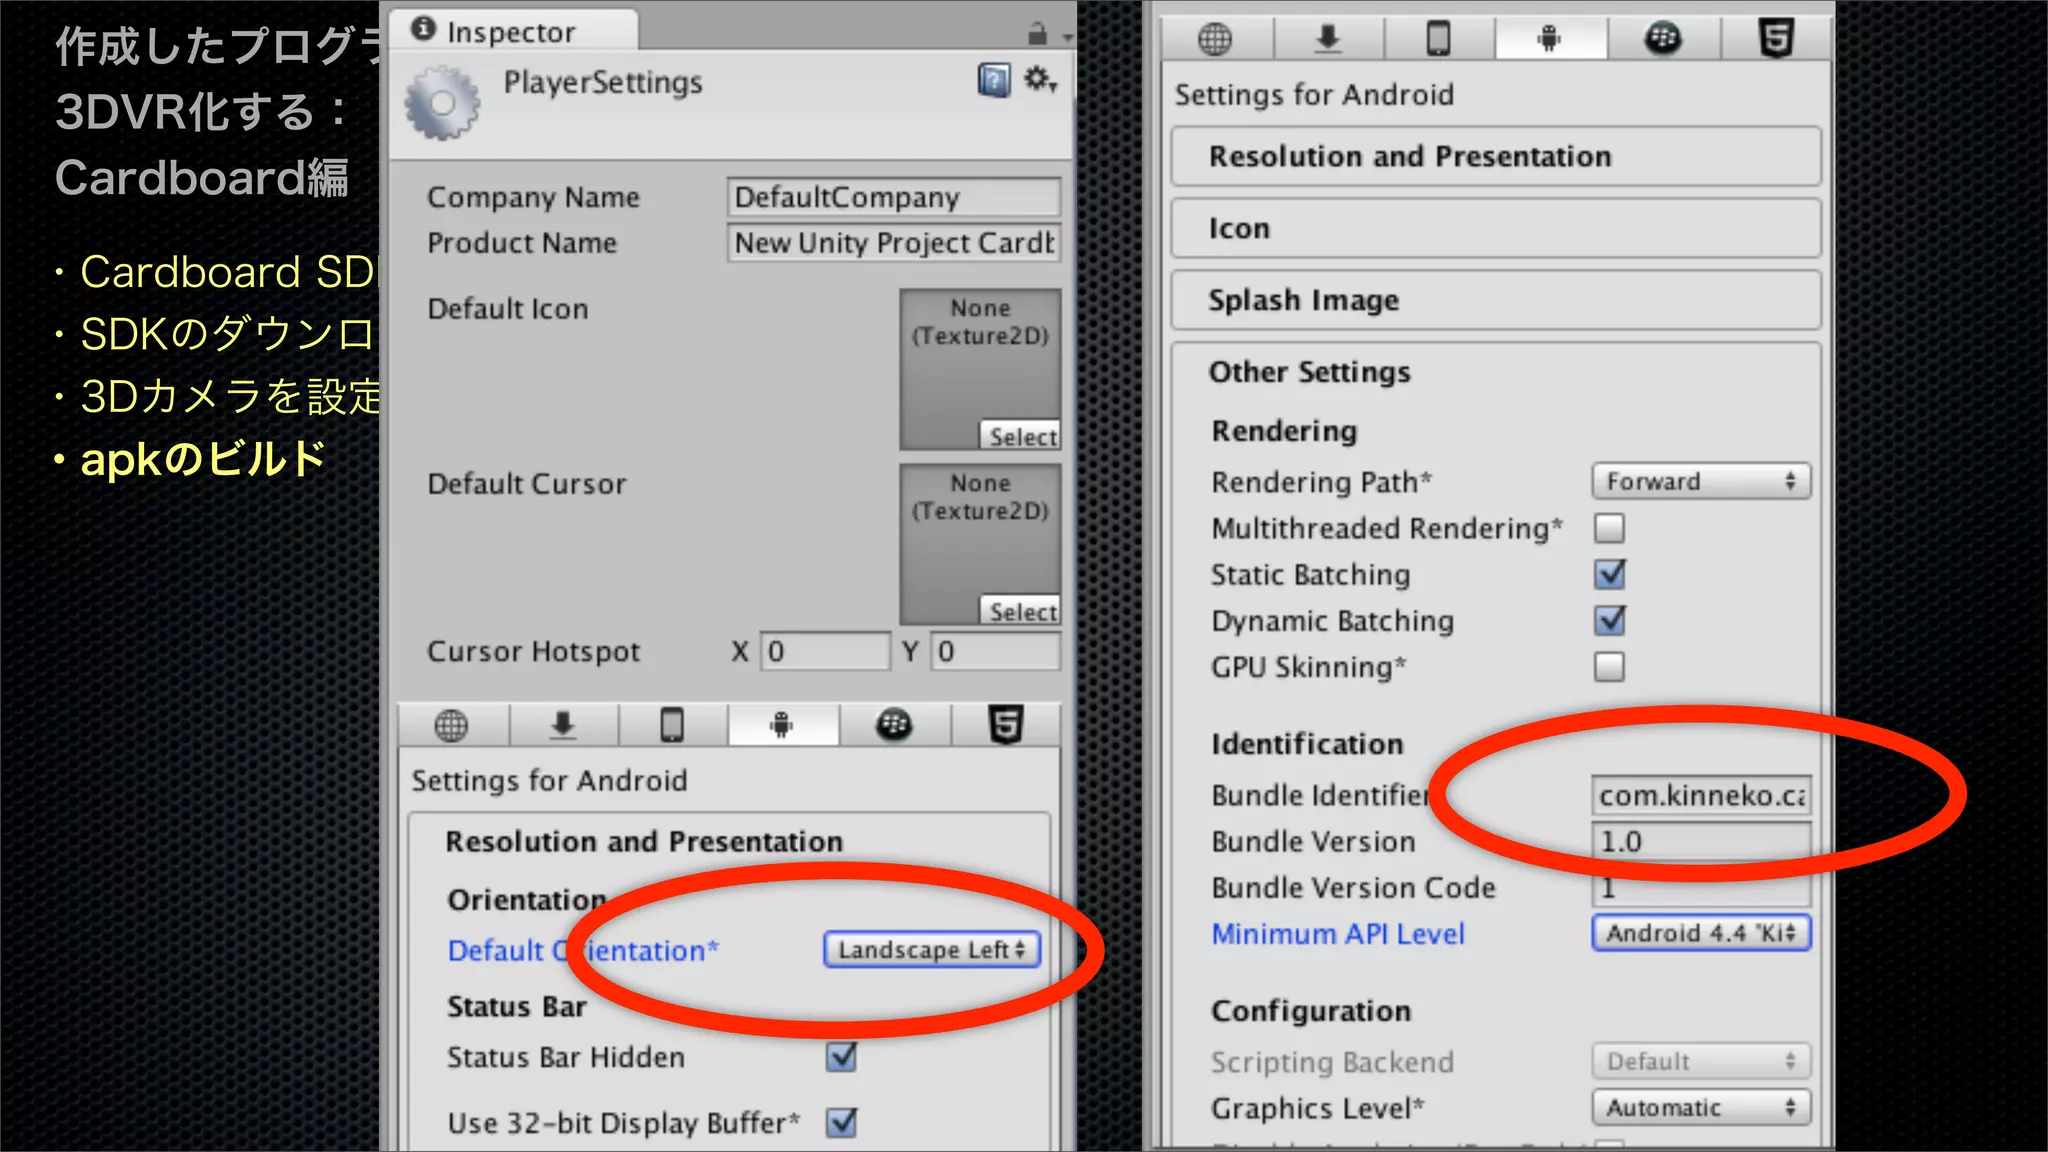The width and height of the screenshot is (2048, 1152).
Task: Select the iOS phone platform tab
Action: (x=672, y=725)
